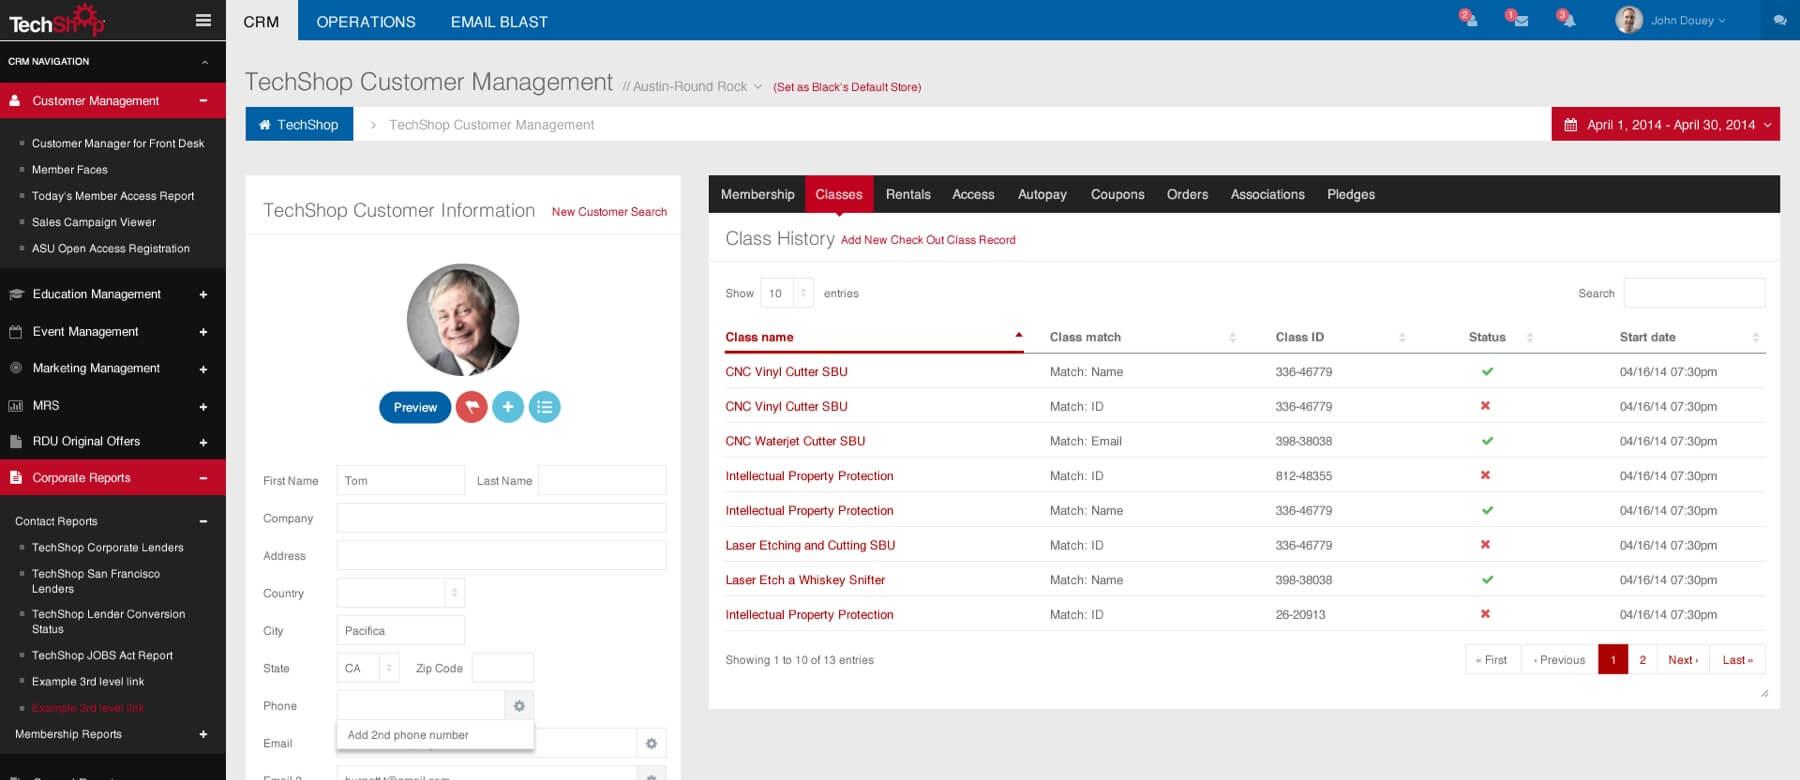This screenshot has width=1800, height=780.
Task: Switch to the Membership tab
Action: 757,194
